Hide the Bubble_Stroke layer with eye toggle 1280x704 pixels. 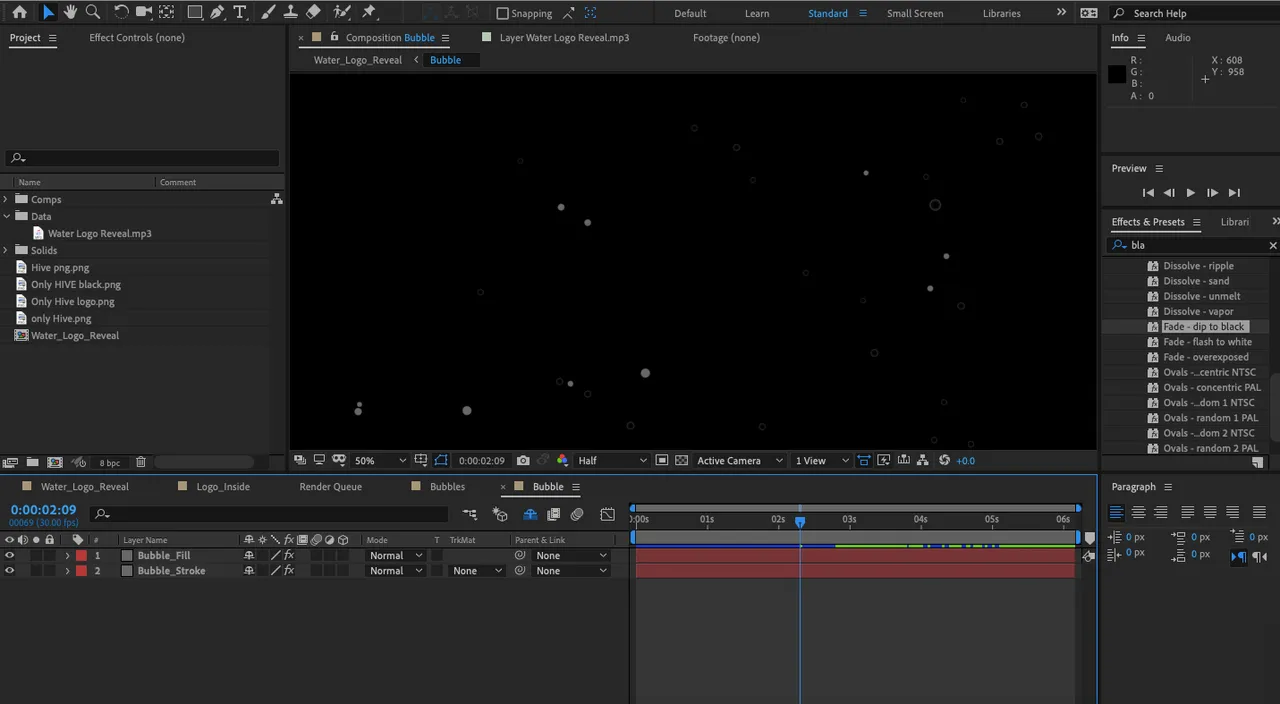point(10,570)
